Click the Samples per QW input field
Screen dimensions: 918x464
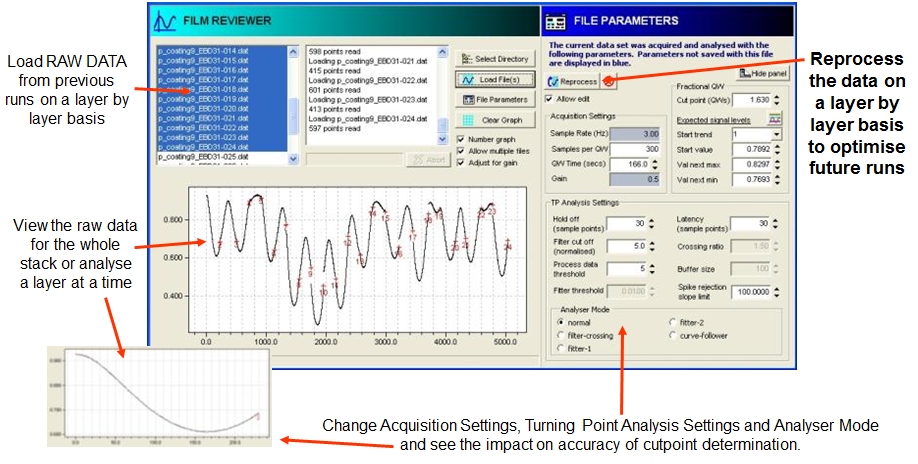pyautogui.click(x=635, y=149)
